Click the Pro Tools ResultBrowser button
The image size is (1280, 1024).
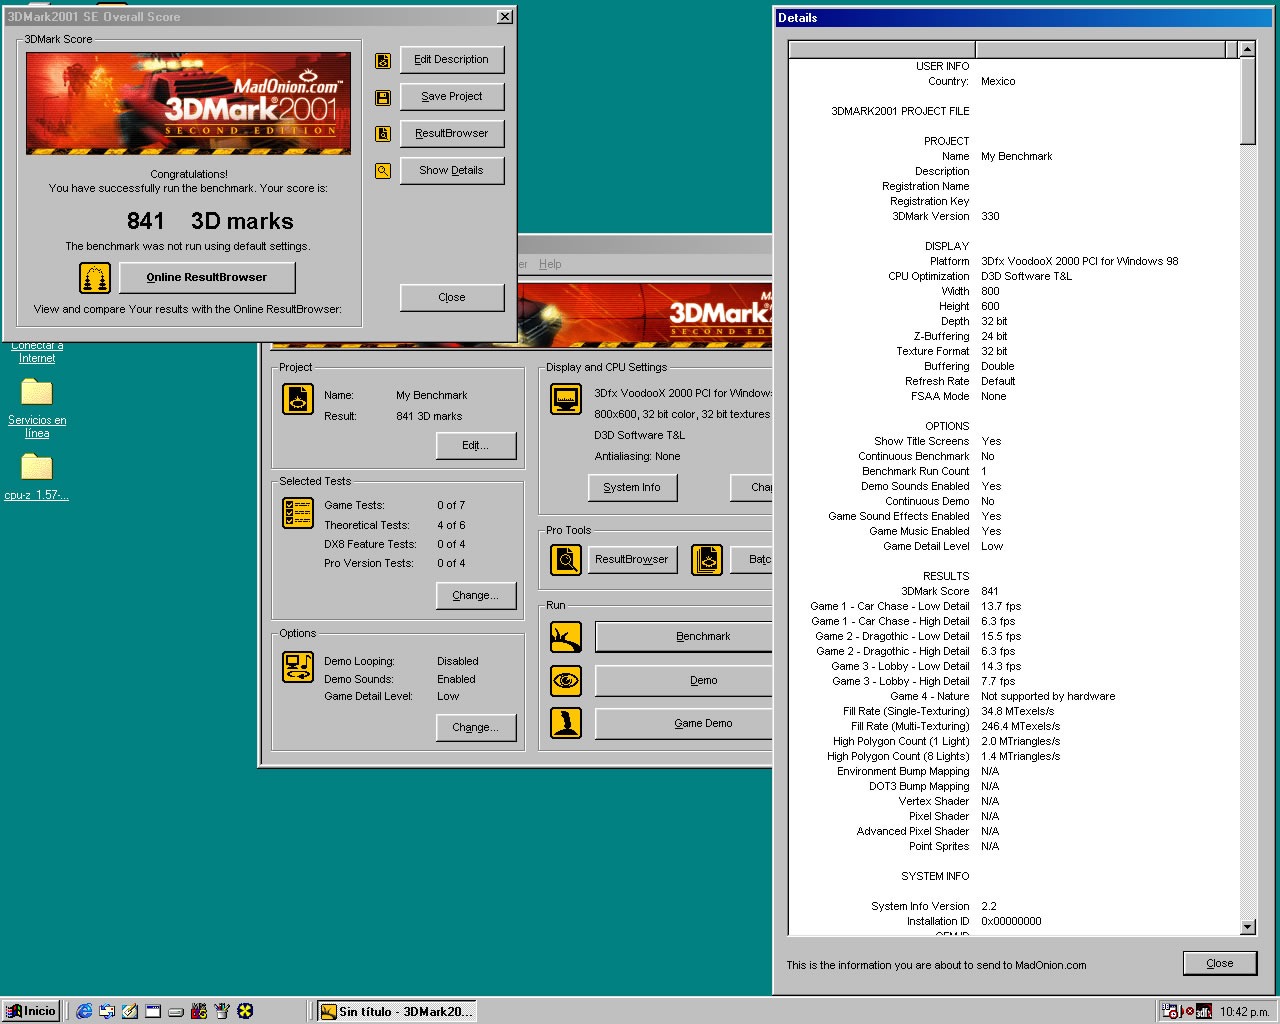pyautogui.click(x=632, y=560)
